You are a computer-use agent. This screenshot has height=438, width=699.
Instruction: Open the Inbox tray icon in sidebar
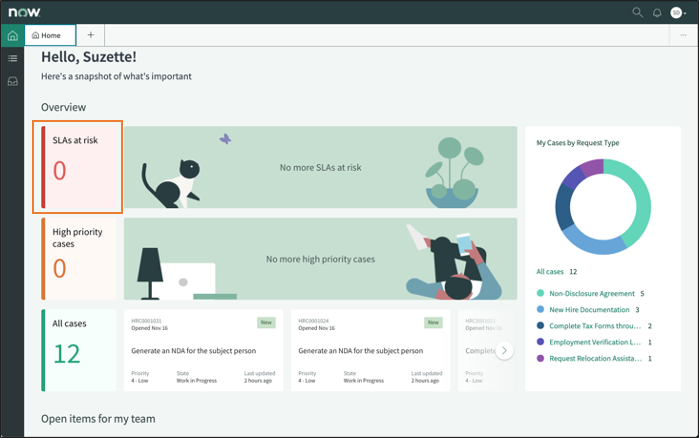[x=12, y=81]
